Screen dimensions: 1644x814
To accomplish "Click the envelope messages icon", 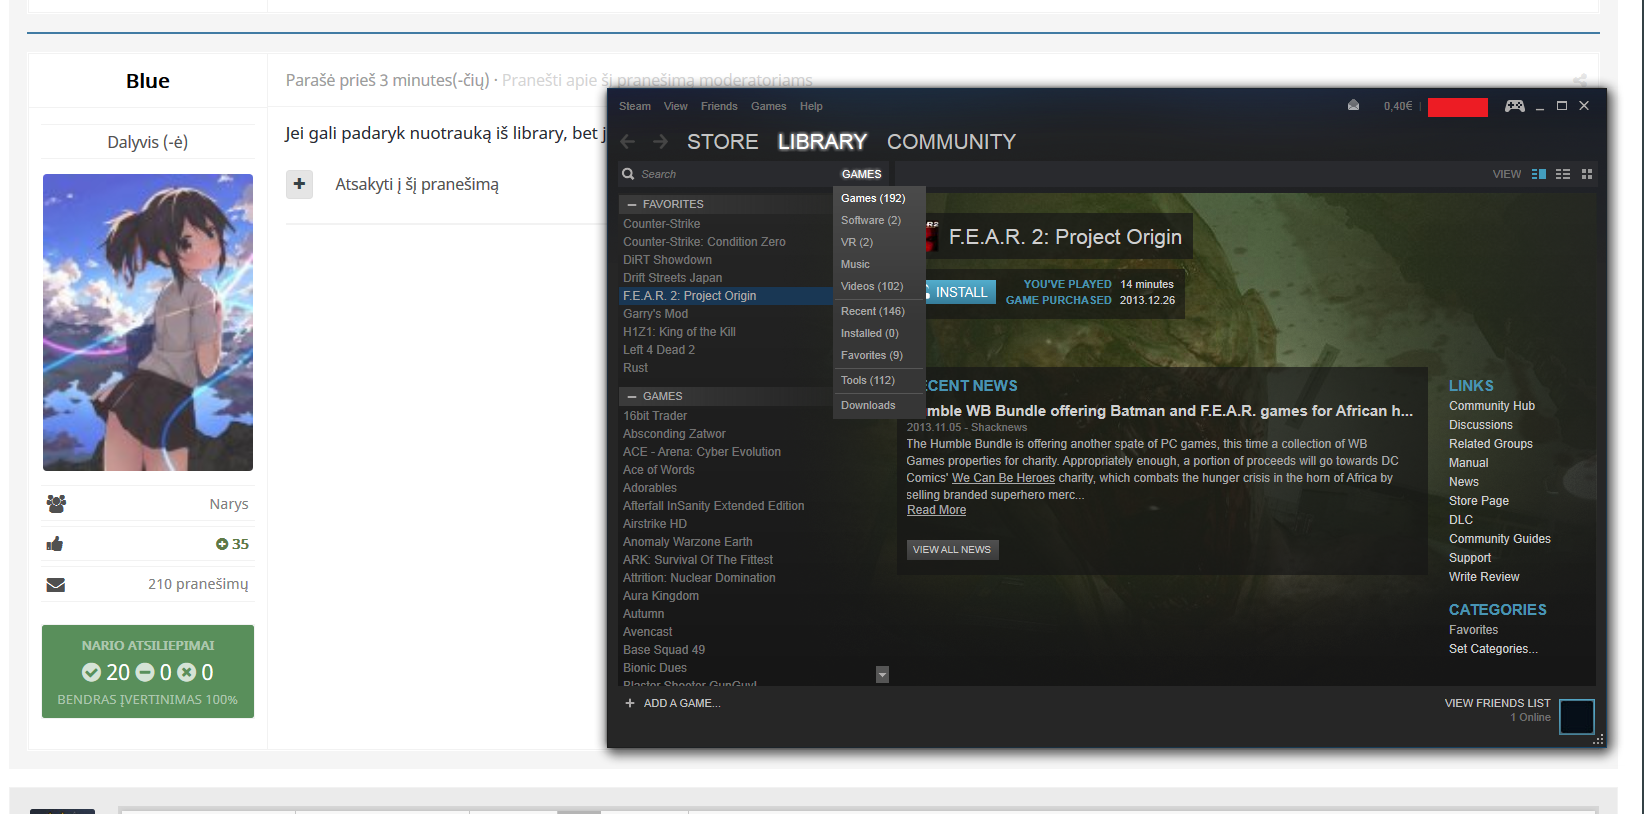I will coord(56,585).
